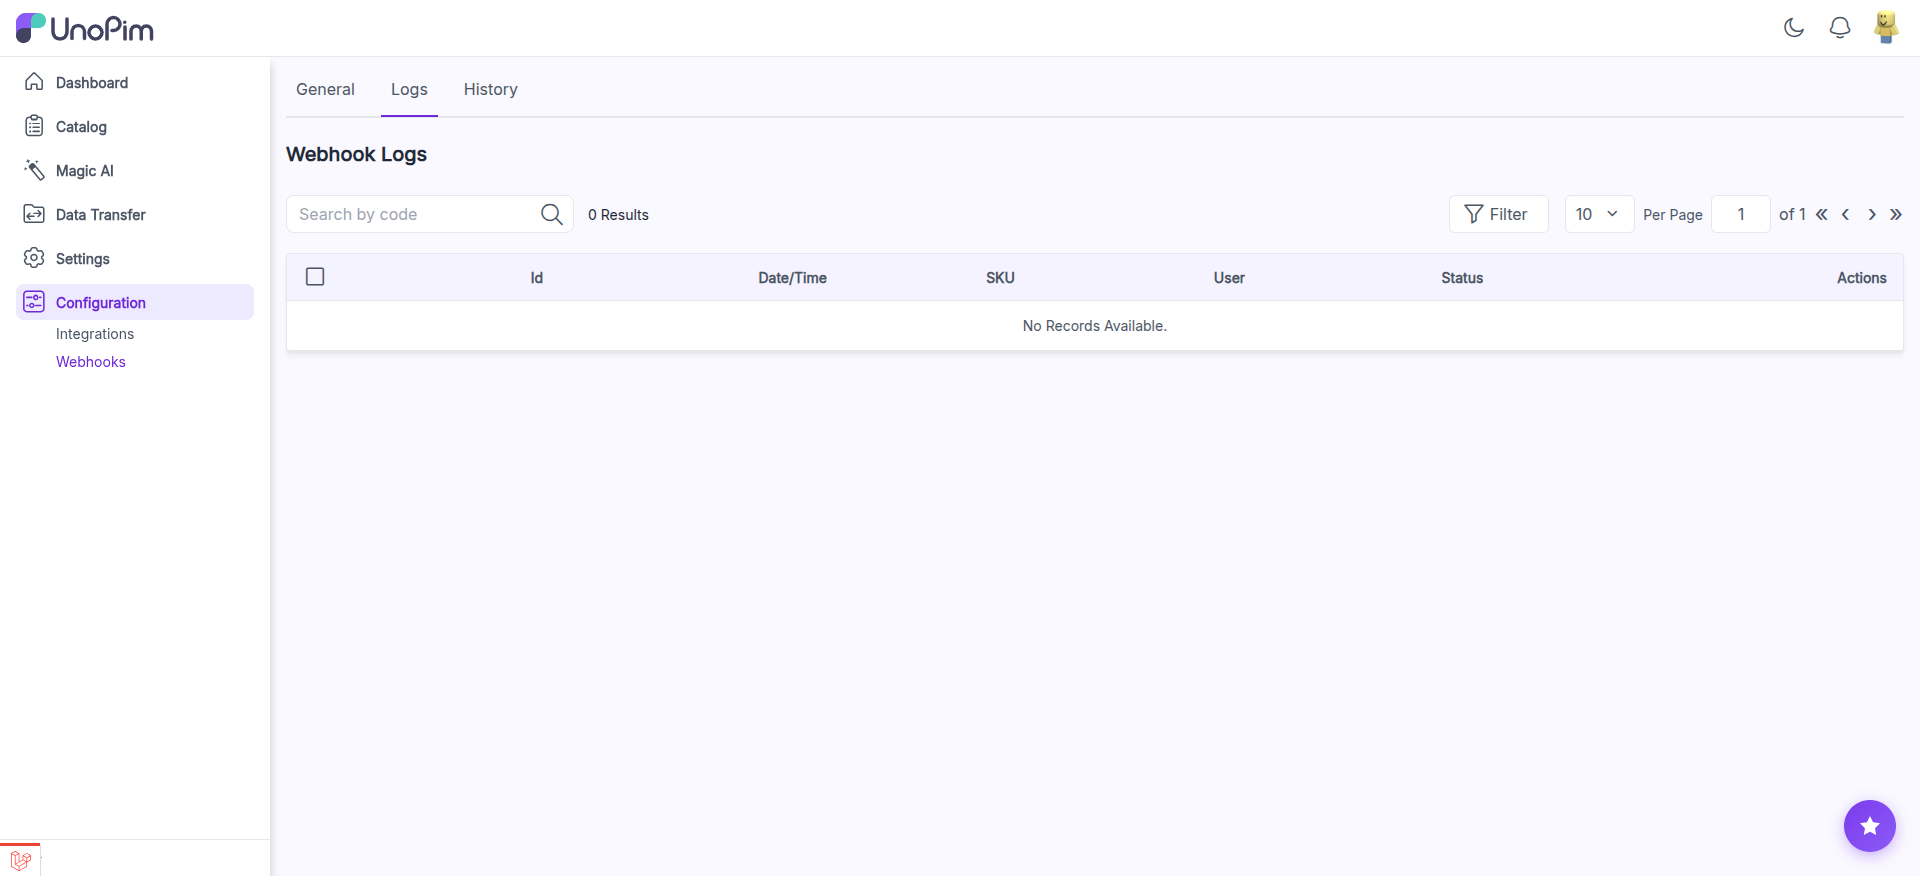Click the search magnifier icon
This screenshot has width=1920, height=876.
pyautogui.click(x=552, y=214)
